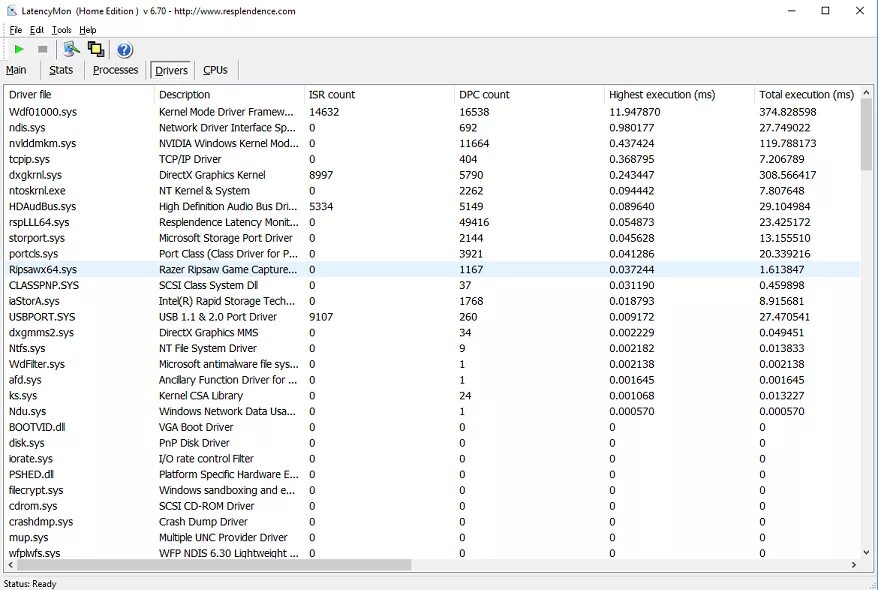This screenshot has height=590, width=878.
Task: Start monitoring with the green play icon
Action: click(x=19, y=50)
